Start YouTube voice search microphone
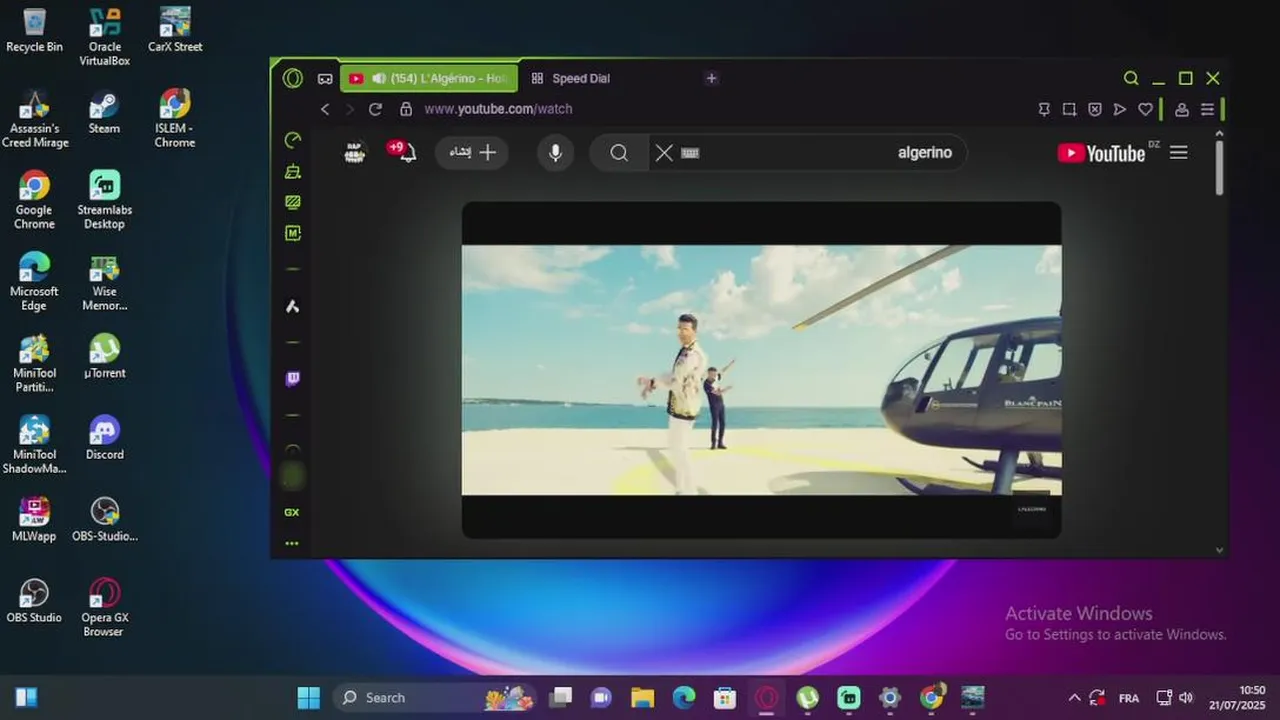Viewport: 1280px width, 720px height. click(555, 153)
